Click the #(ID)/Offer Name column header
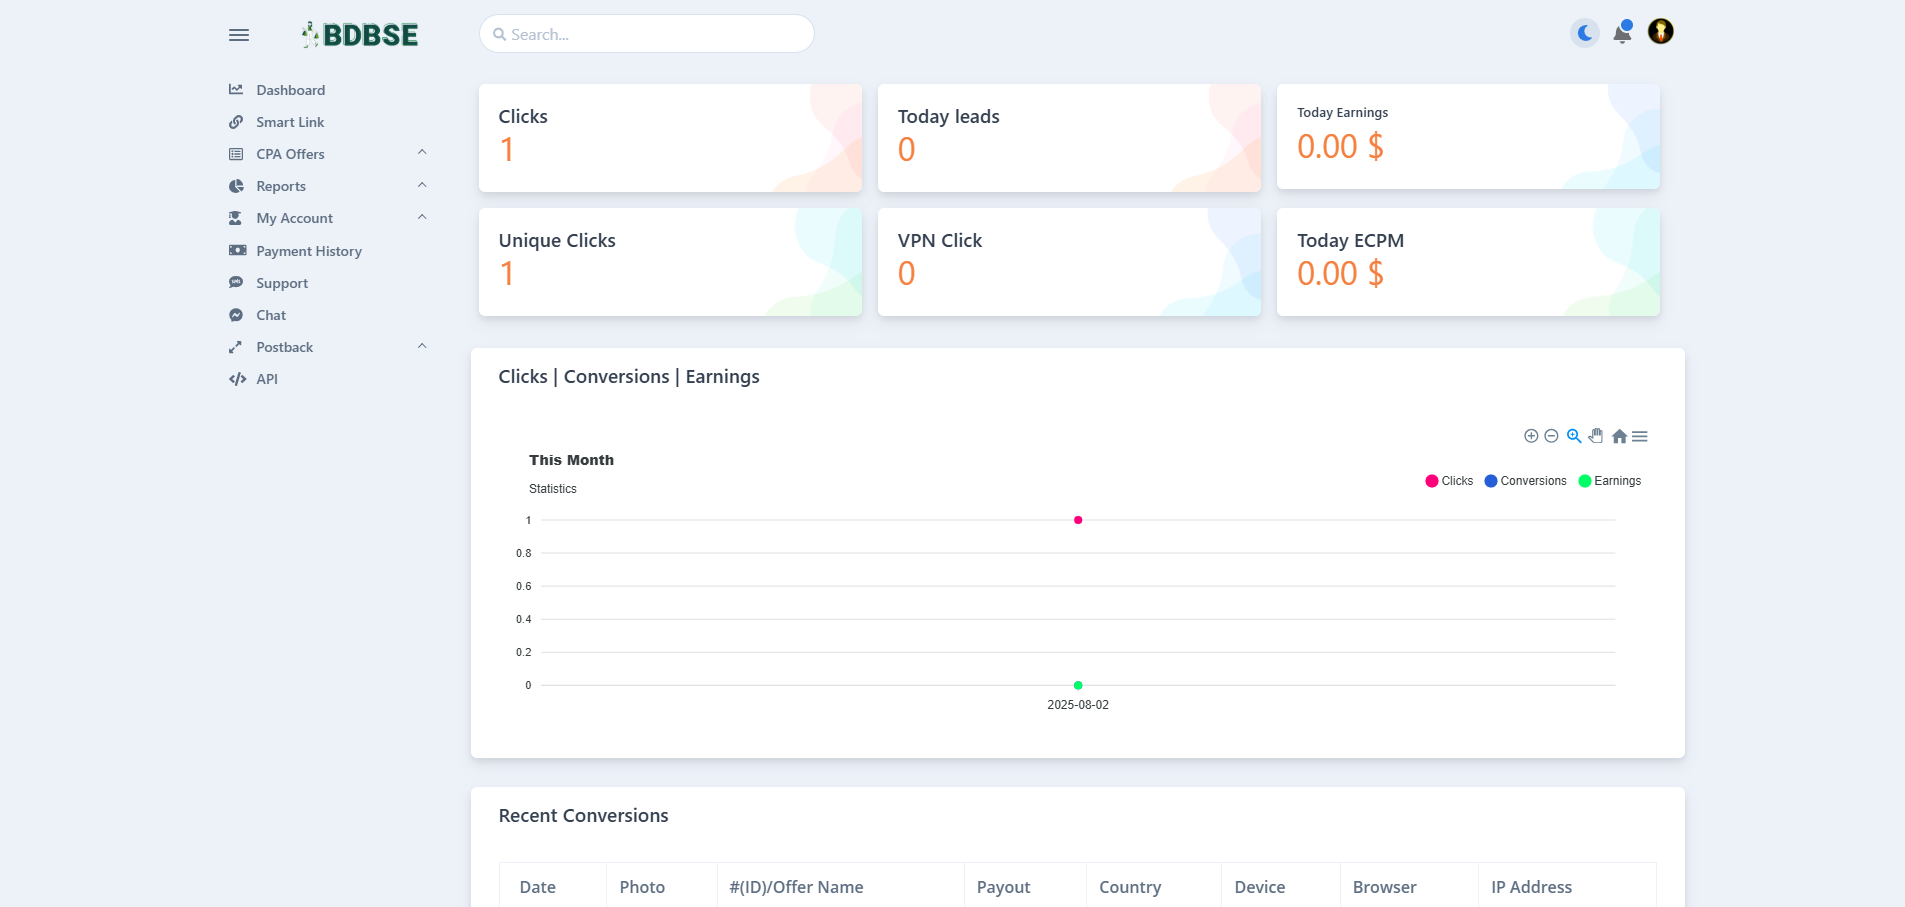 796,887
